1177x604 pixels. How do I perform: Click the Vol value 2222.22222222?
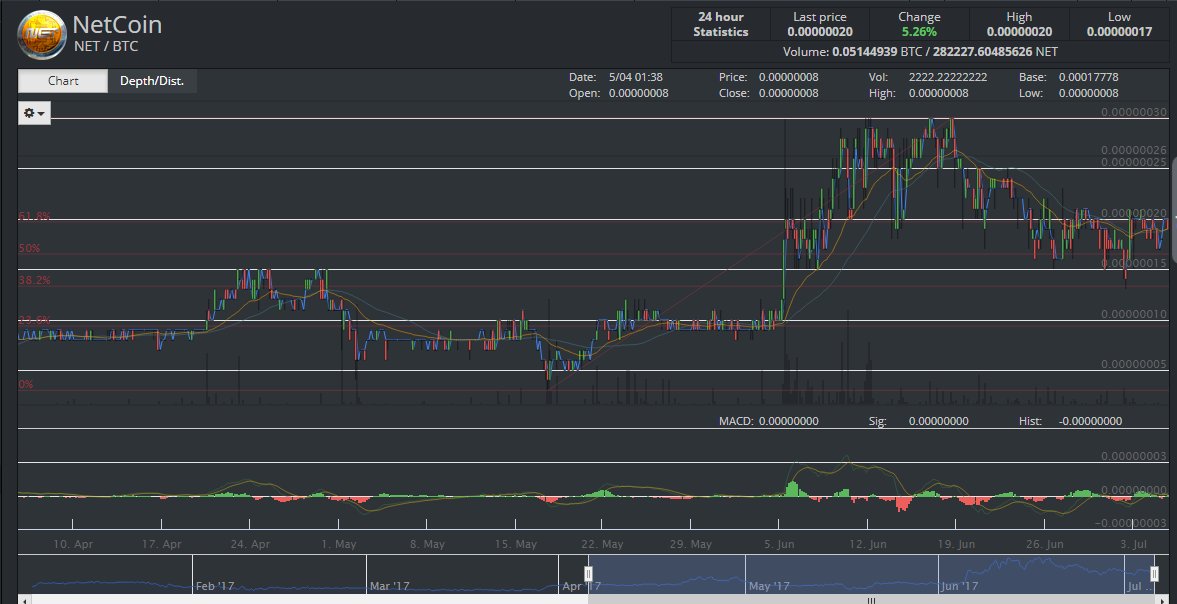click(948, 77)
